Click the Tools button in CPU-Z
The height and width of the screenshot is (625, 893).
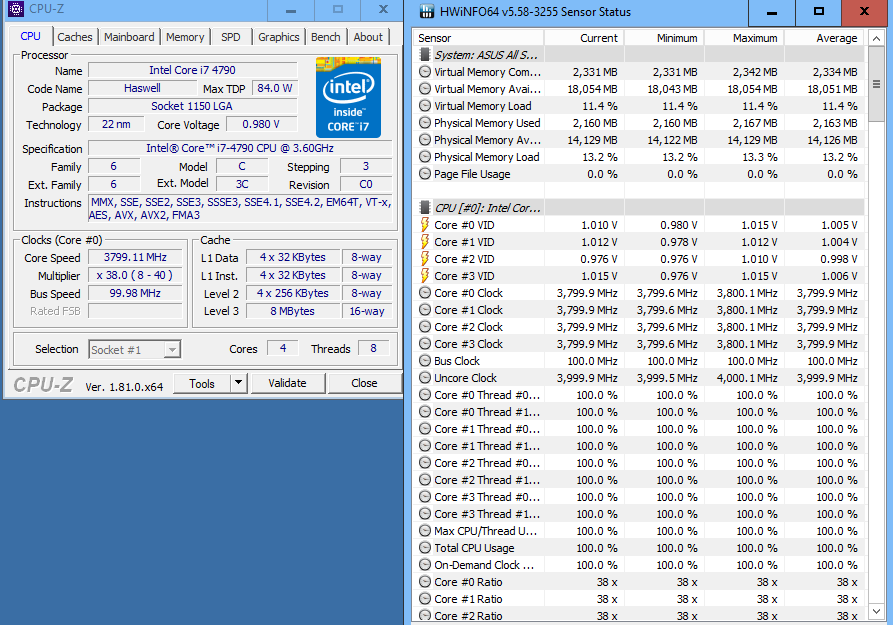click(x=202, y=383)
